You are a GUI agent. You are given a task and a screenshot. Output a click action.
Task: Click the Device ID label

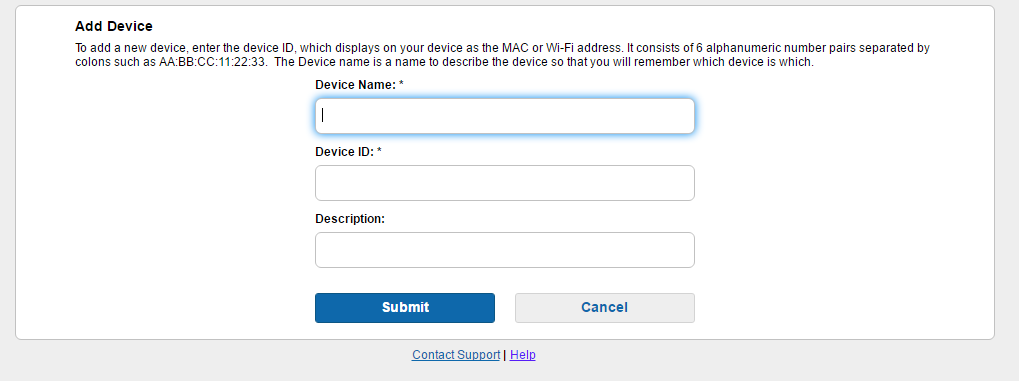pos(344,151)
